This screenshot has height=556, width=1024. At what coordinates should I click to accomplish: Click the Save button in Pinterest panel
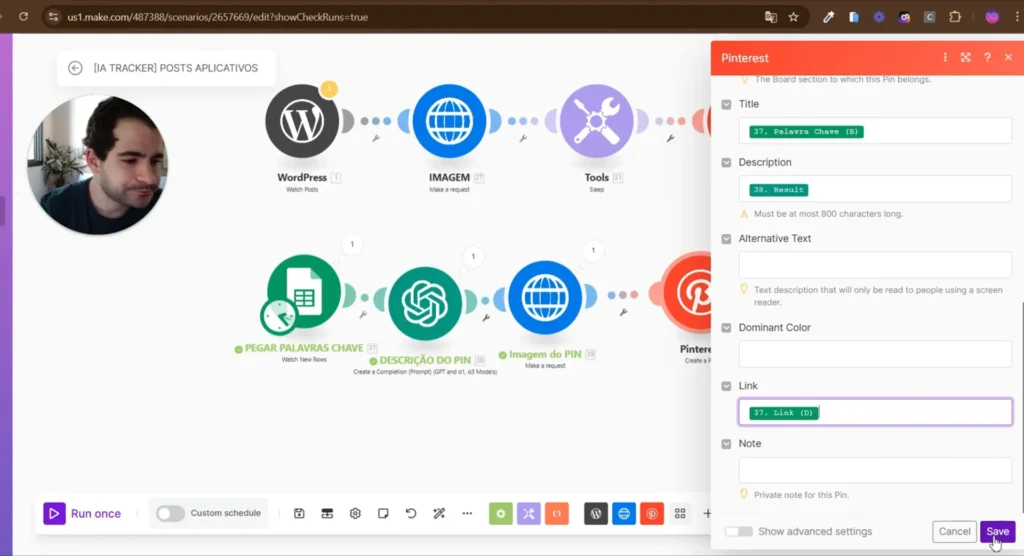tap(997, 532)
